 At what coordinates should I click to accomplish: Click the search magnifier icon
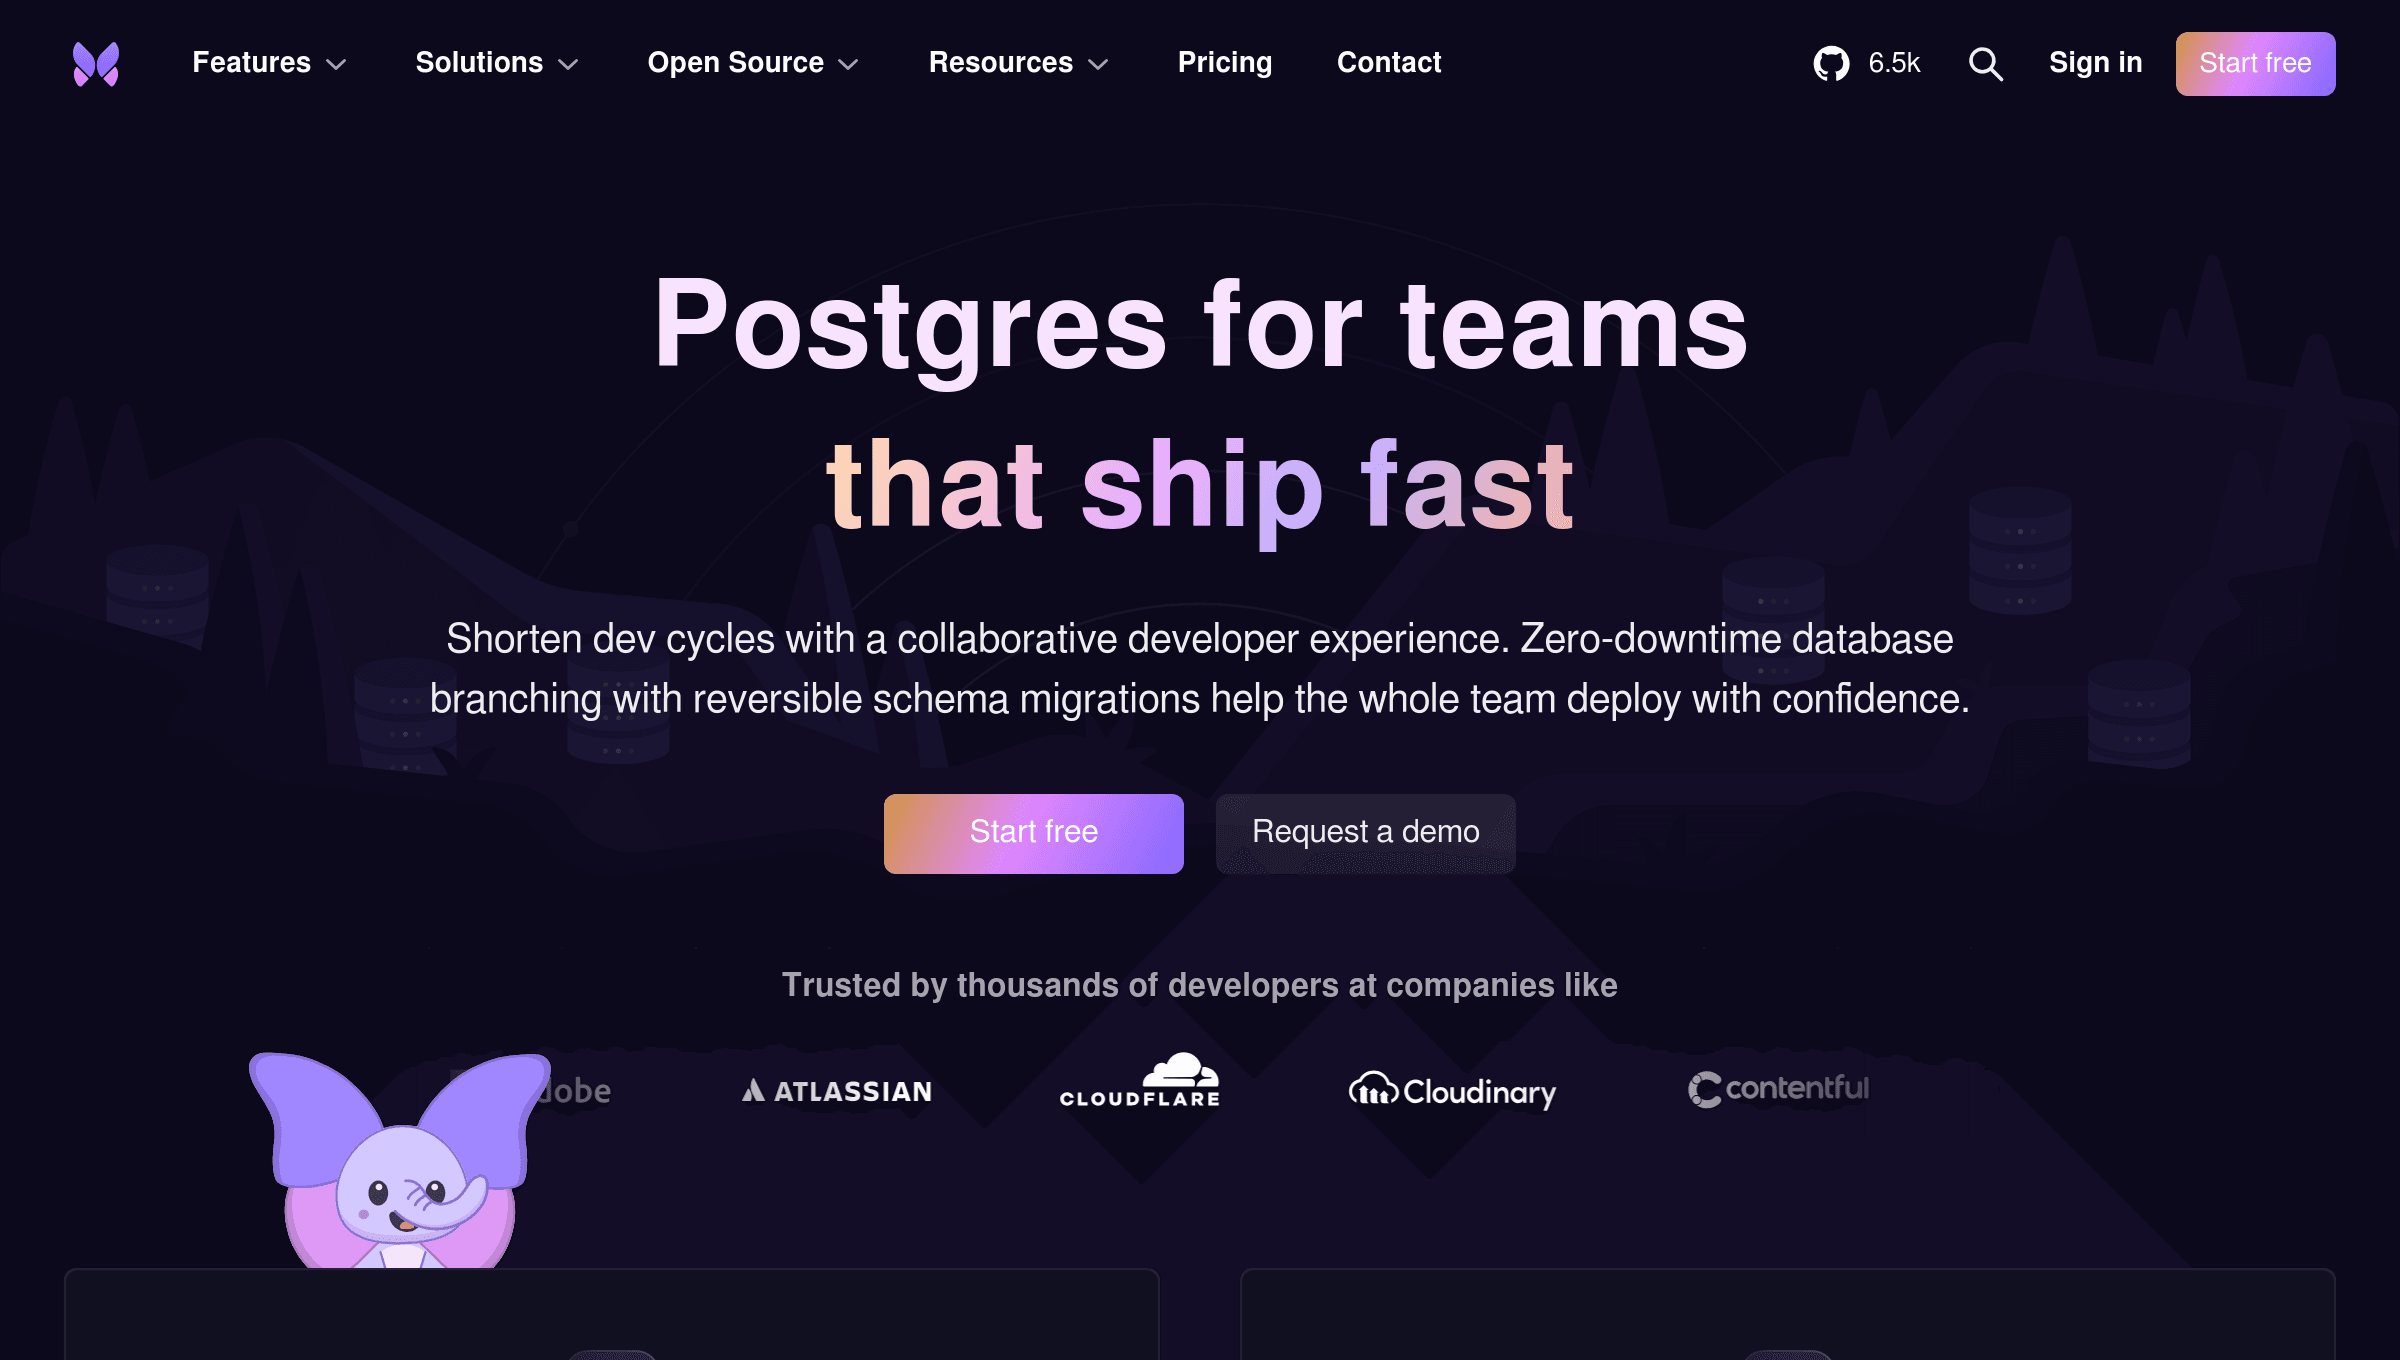click(x=1986, y=63)
